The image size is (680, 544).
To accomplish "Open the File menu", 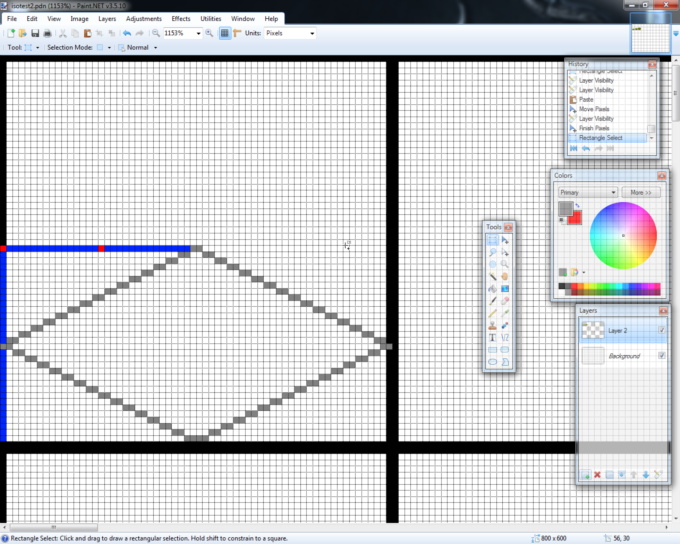I will (12, 19).
